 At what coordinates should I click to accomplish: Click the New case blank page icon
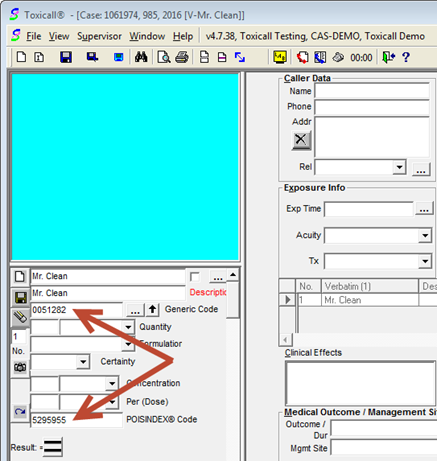21,57
